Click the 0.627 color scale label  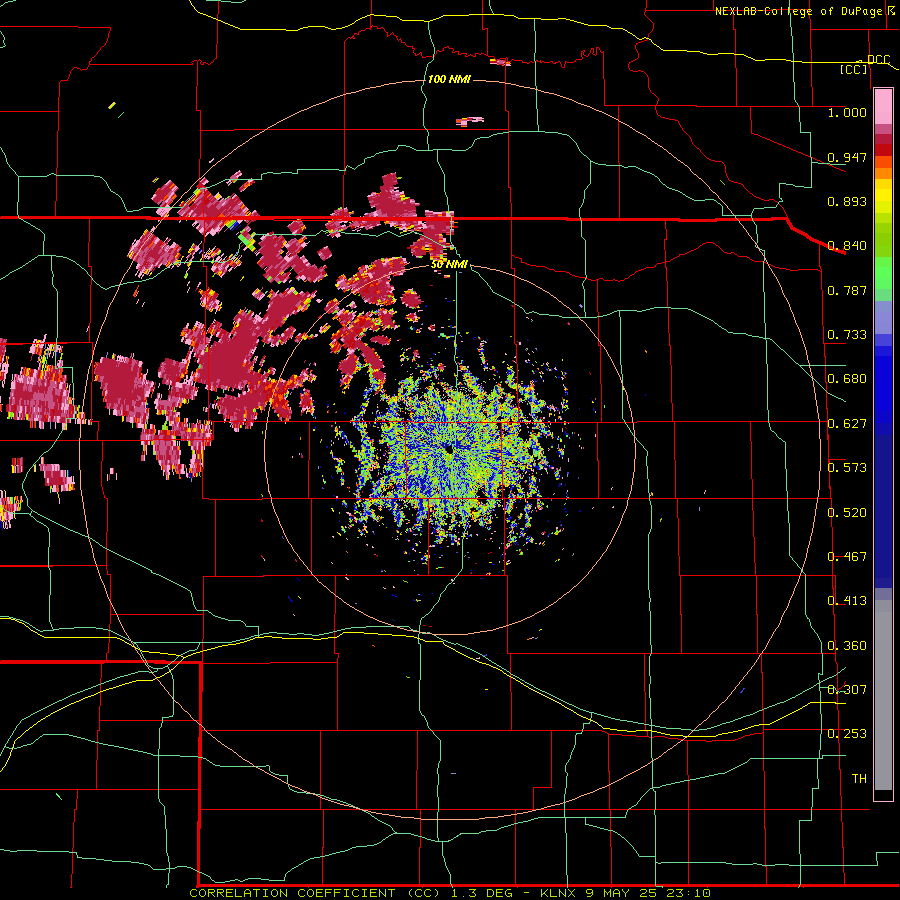847,424
